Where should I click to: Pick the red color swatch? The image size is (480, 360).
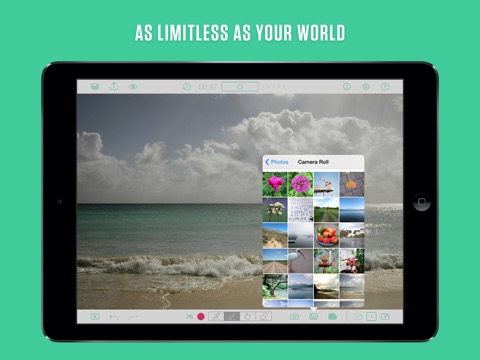[201, 317]
